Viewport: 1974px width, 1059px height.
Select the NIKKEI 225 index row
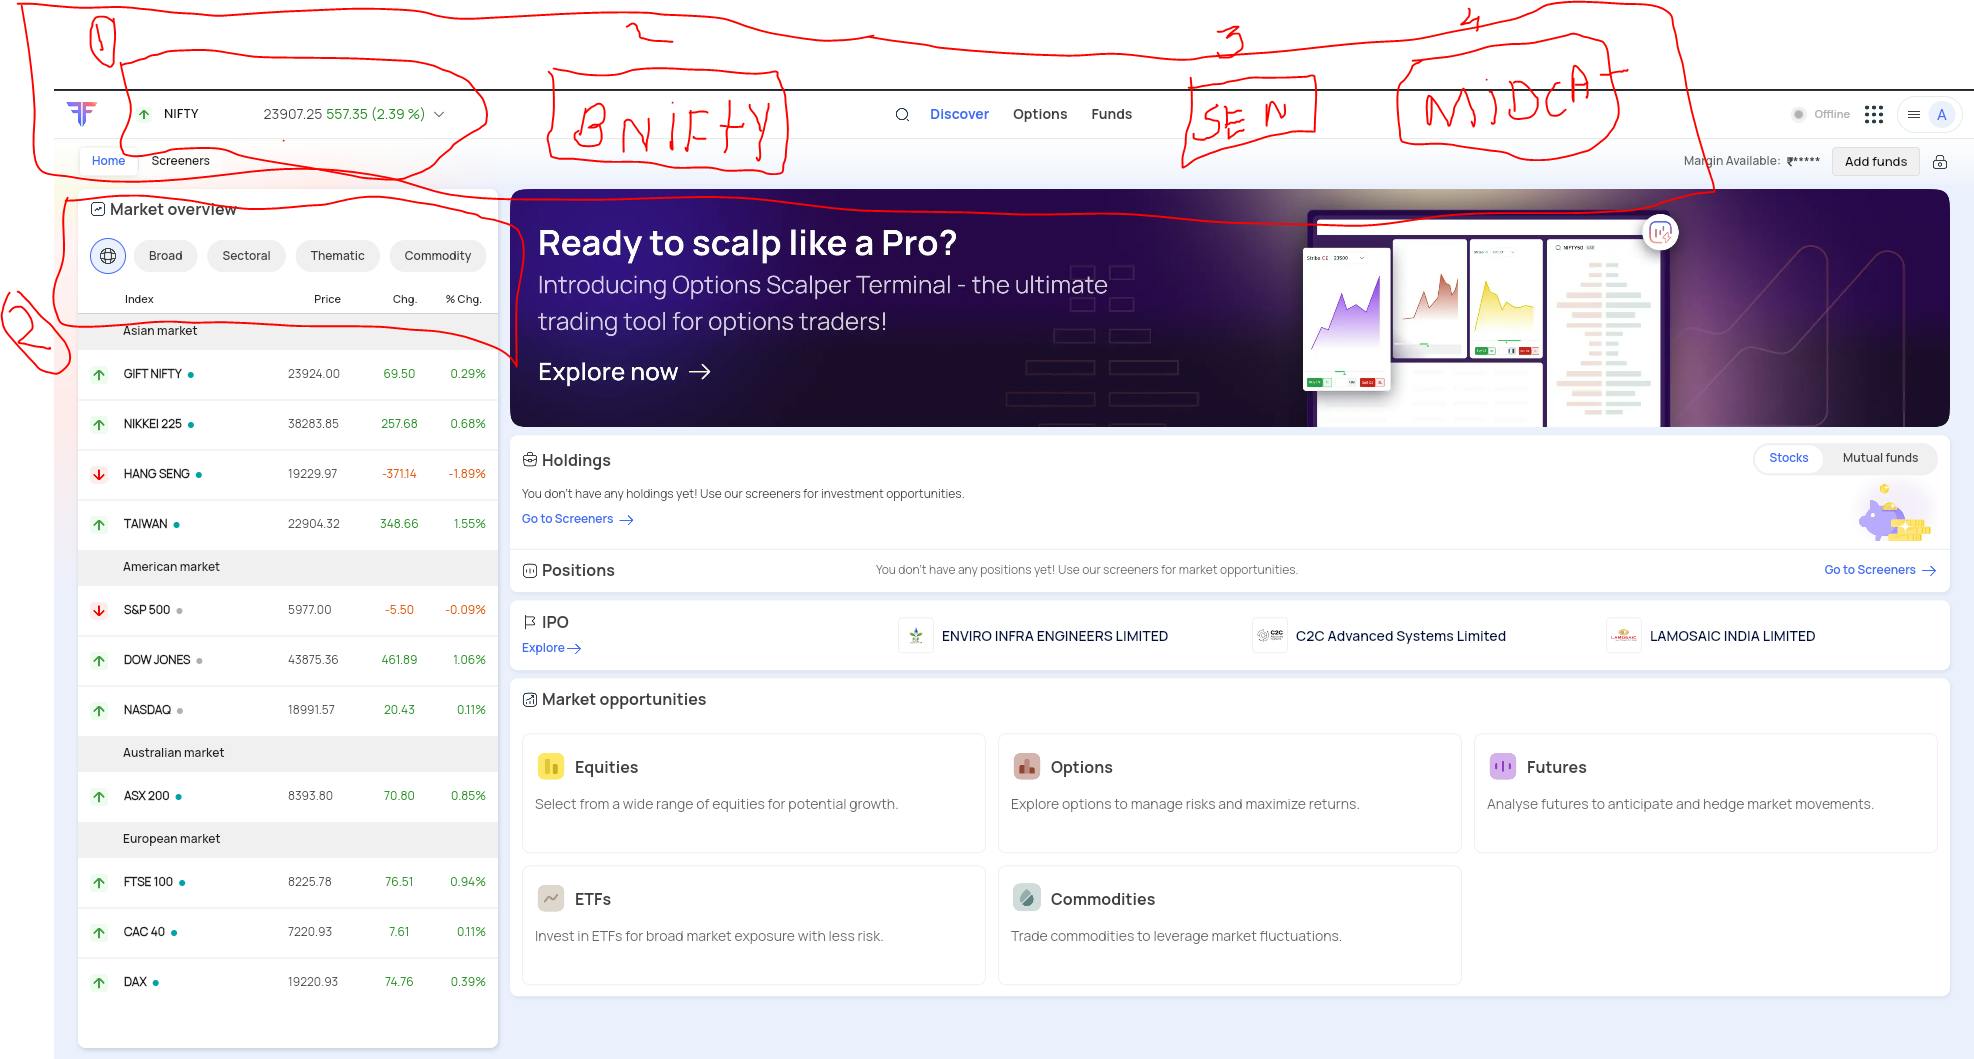288,424
